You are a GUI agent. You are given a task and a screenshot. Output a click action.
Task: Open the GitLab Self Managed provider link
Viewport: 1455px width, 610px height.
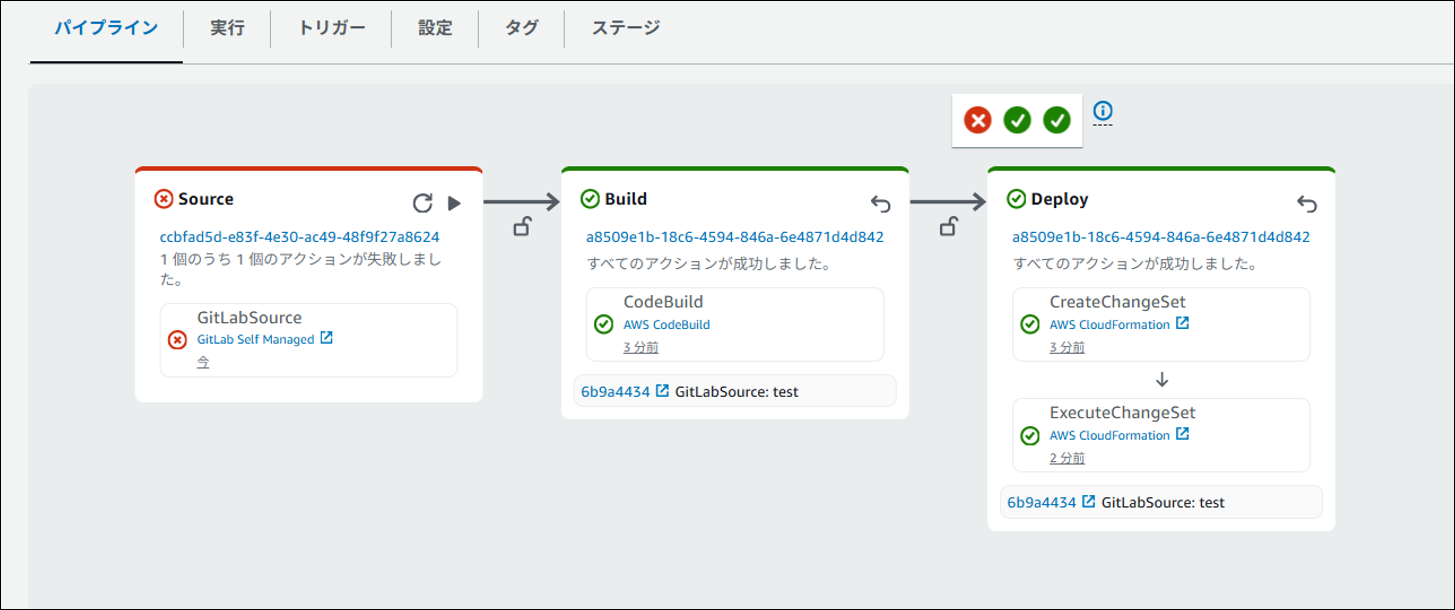(x=256, y=339)
